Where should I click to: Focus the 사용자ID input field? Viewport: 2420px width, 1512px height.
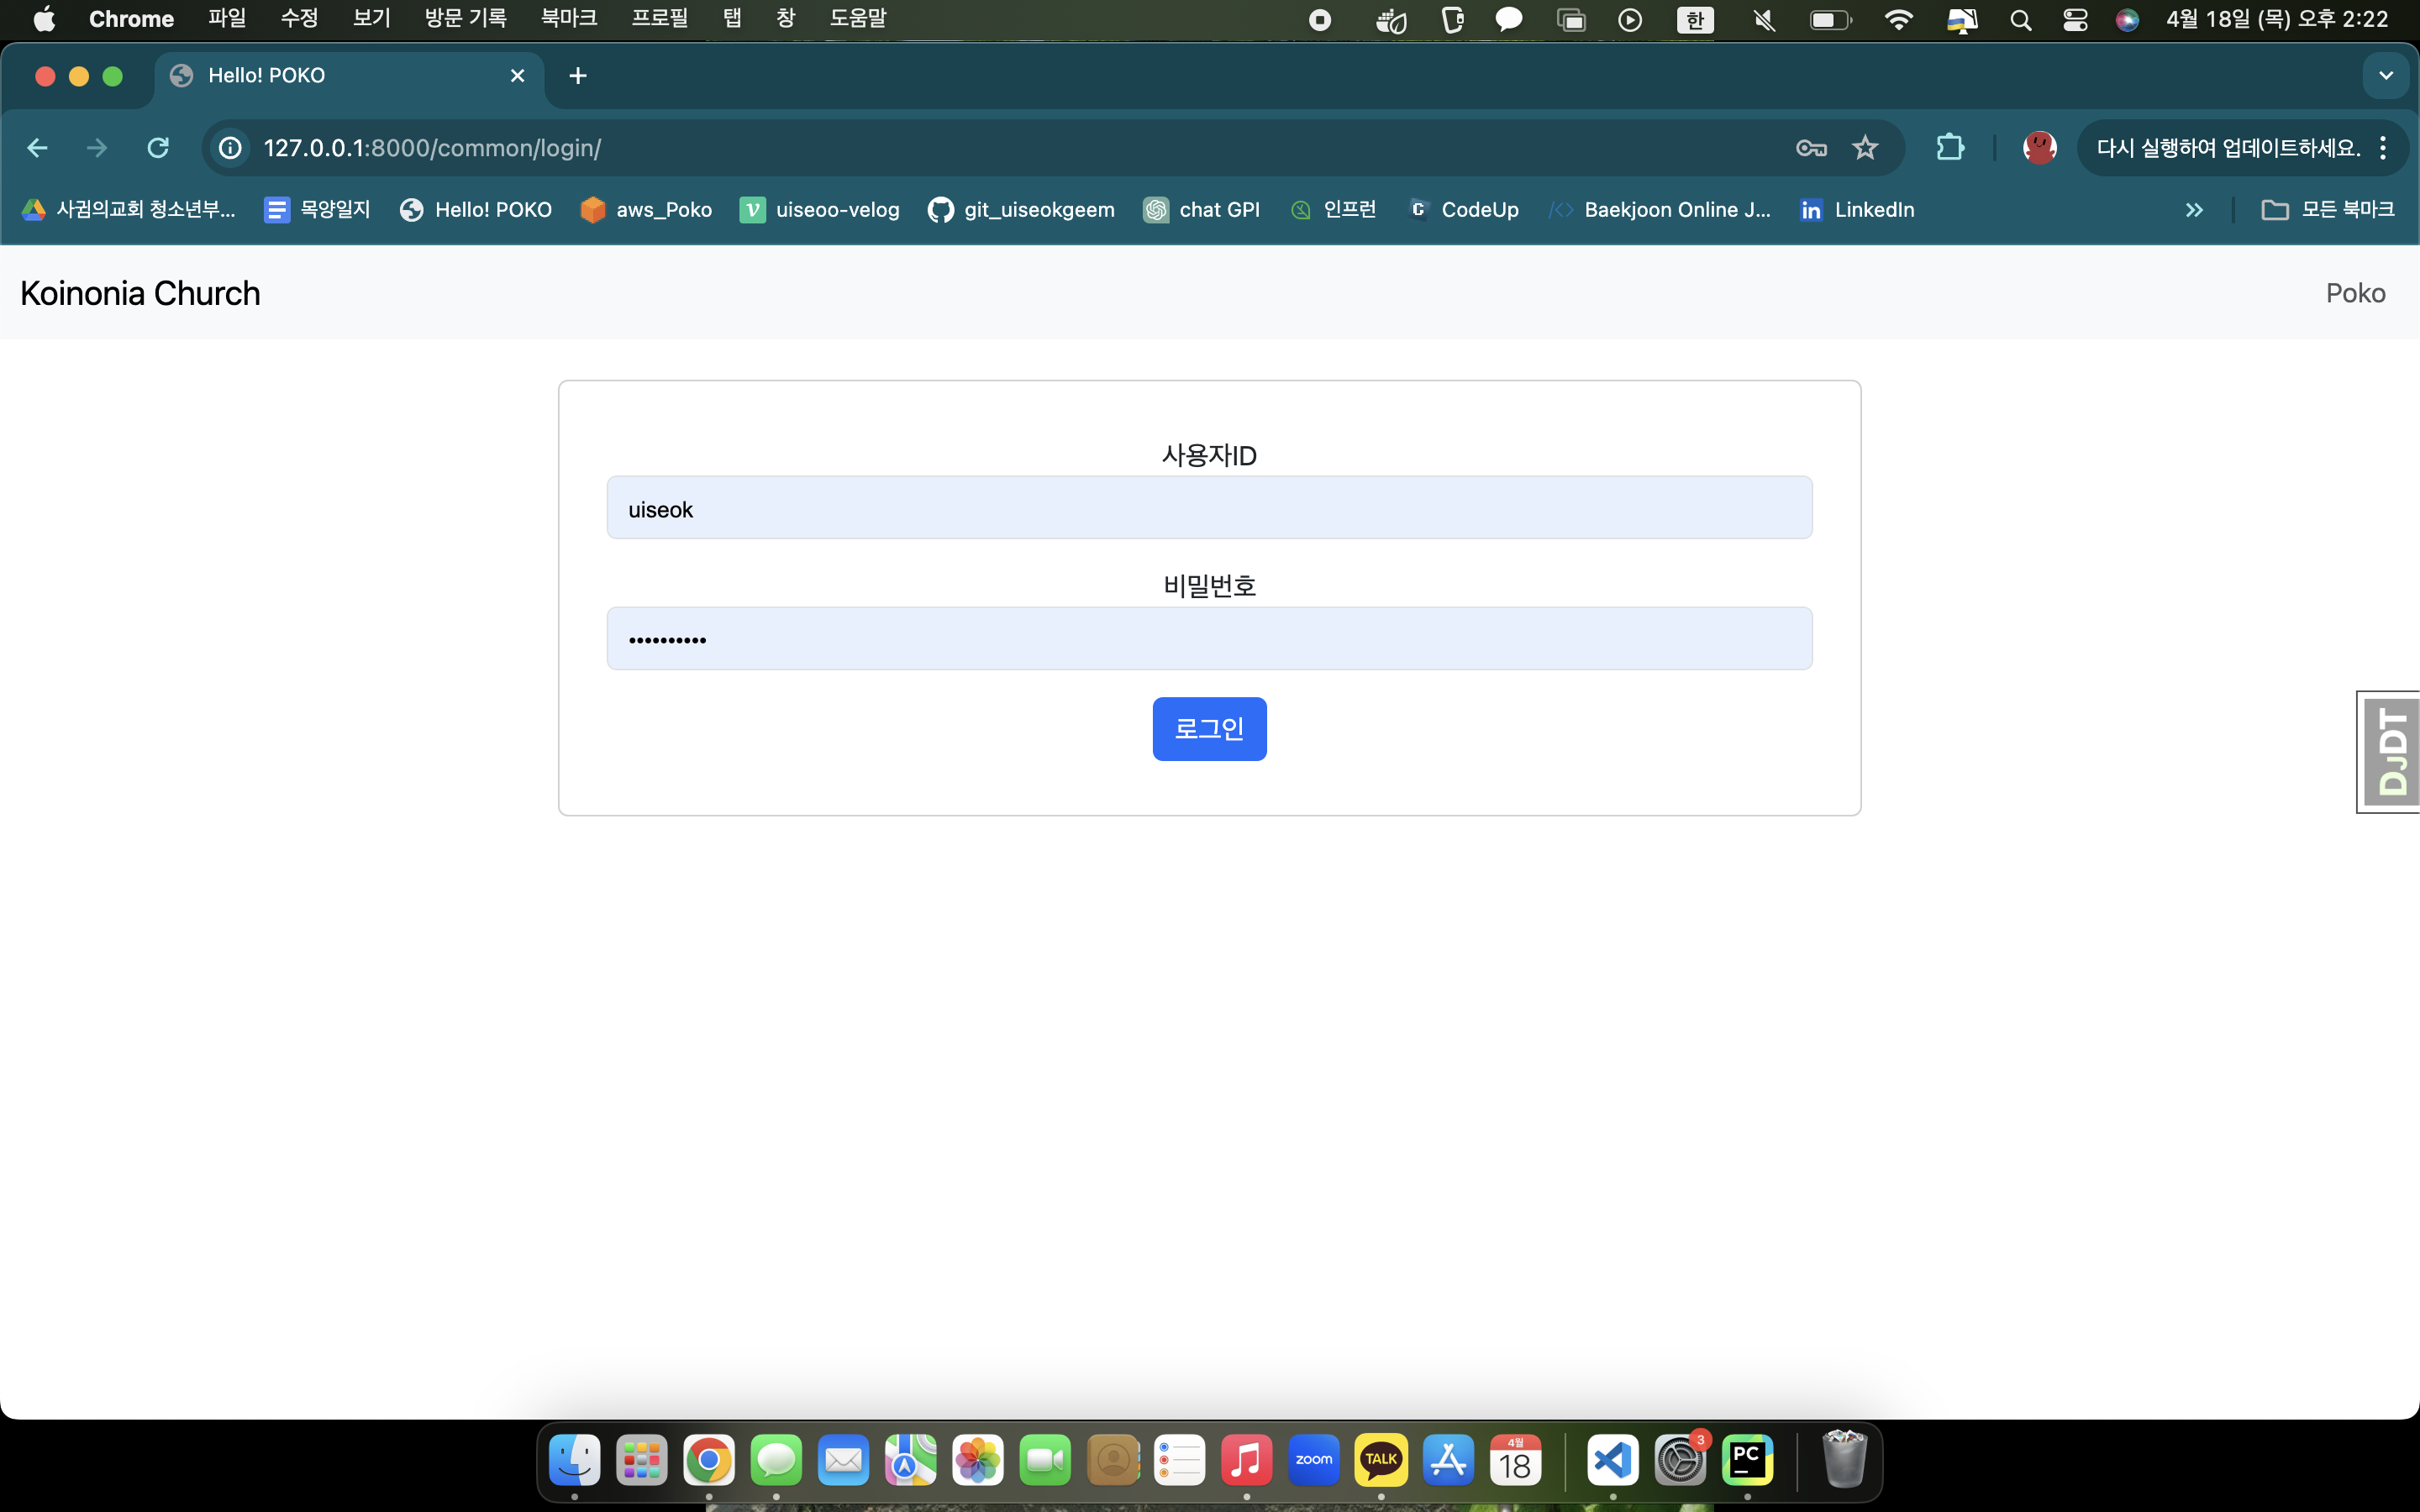click(1209, 508)
